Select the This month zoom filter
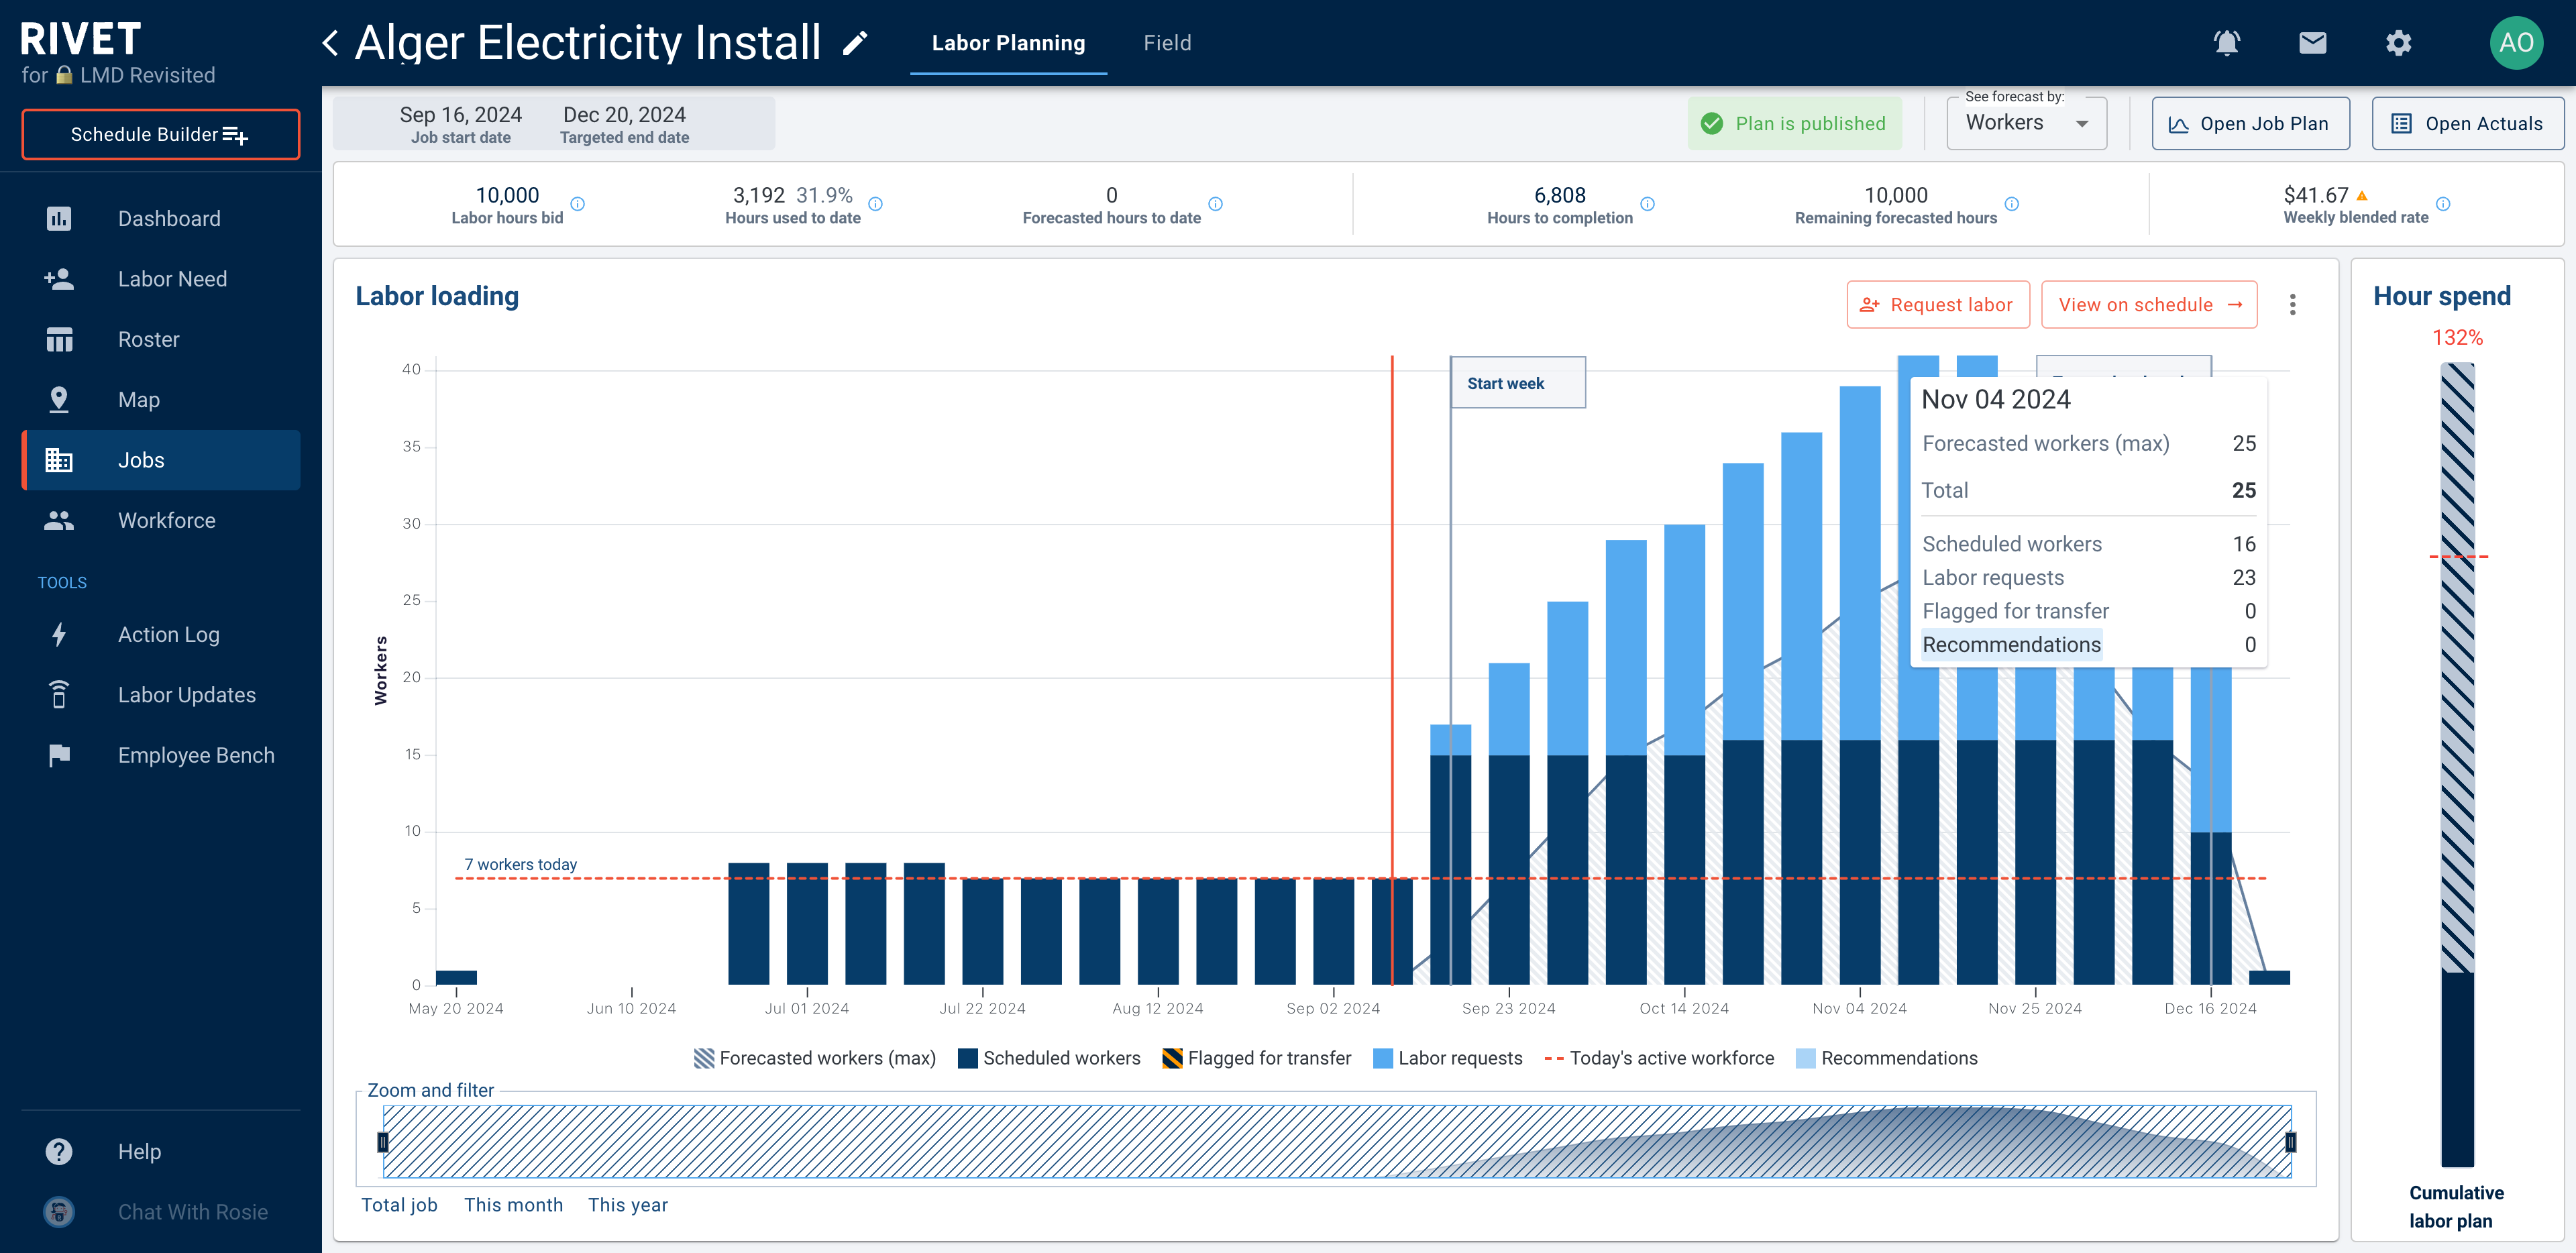The width and height of the screenshot is (2576, 1253). pos(513,1205)
